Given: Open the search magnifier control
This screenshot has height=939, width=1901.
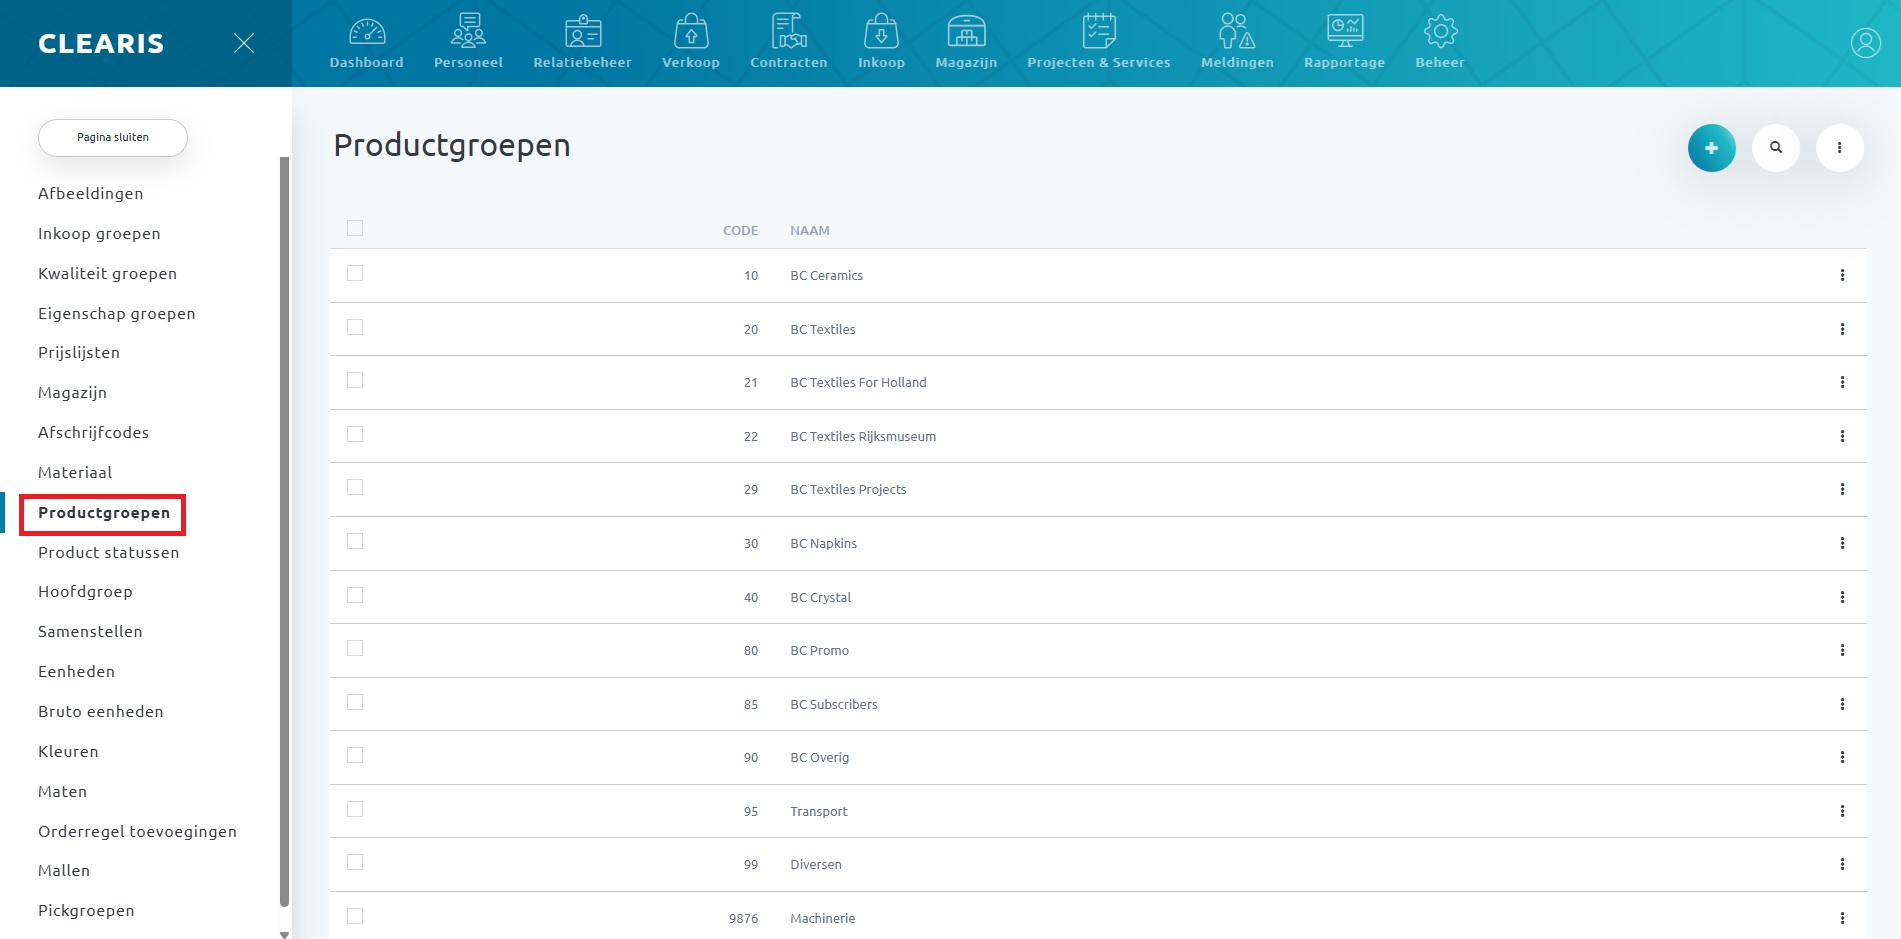Looking at the screenshot, I should coord(1776,147).
